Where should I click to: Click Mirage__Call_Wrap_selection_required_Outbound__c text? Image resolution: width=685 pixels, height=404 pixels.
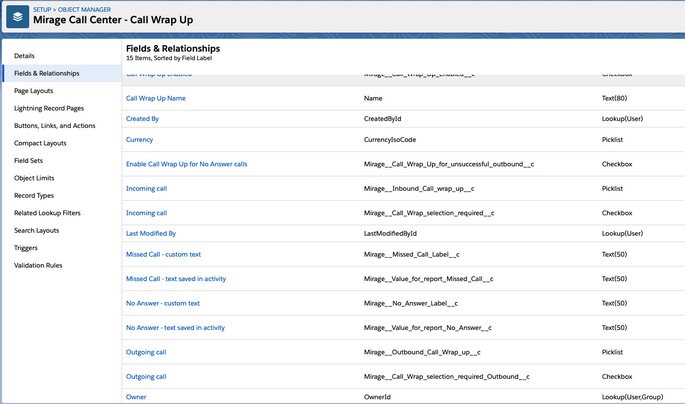[446, 376]
